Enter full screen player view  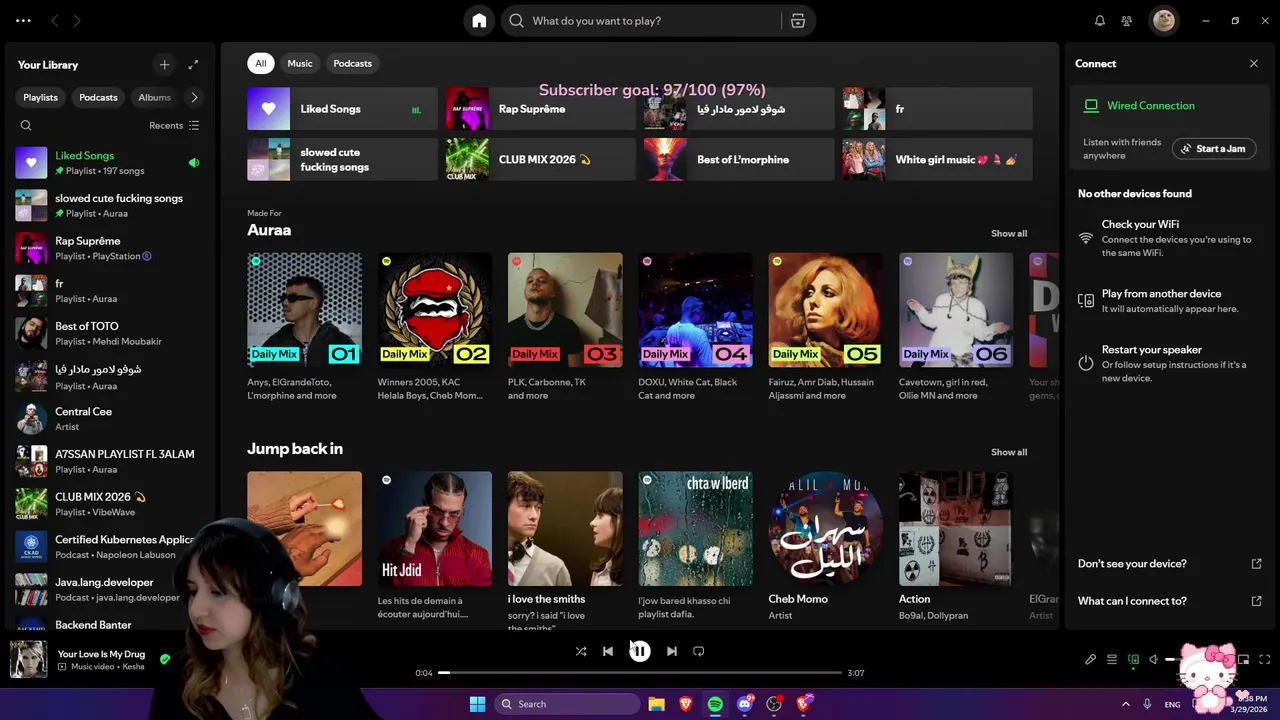click(1265, 660)
